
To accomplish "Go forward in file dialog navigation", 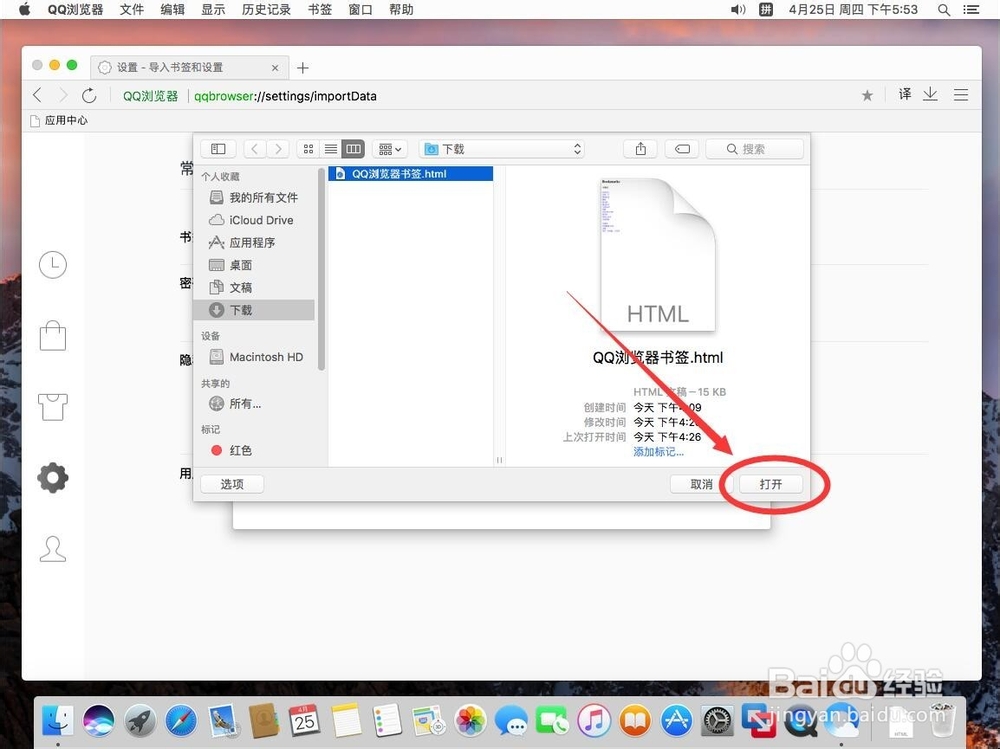I will (x=278, y=149).
